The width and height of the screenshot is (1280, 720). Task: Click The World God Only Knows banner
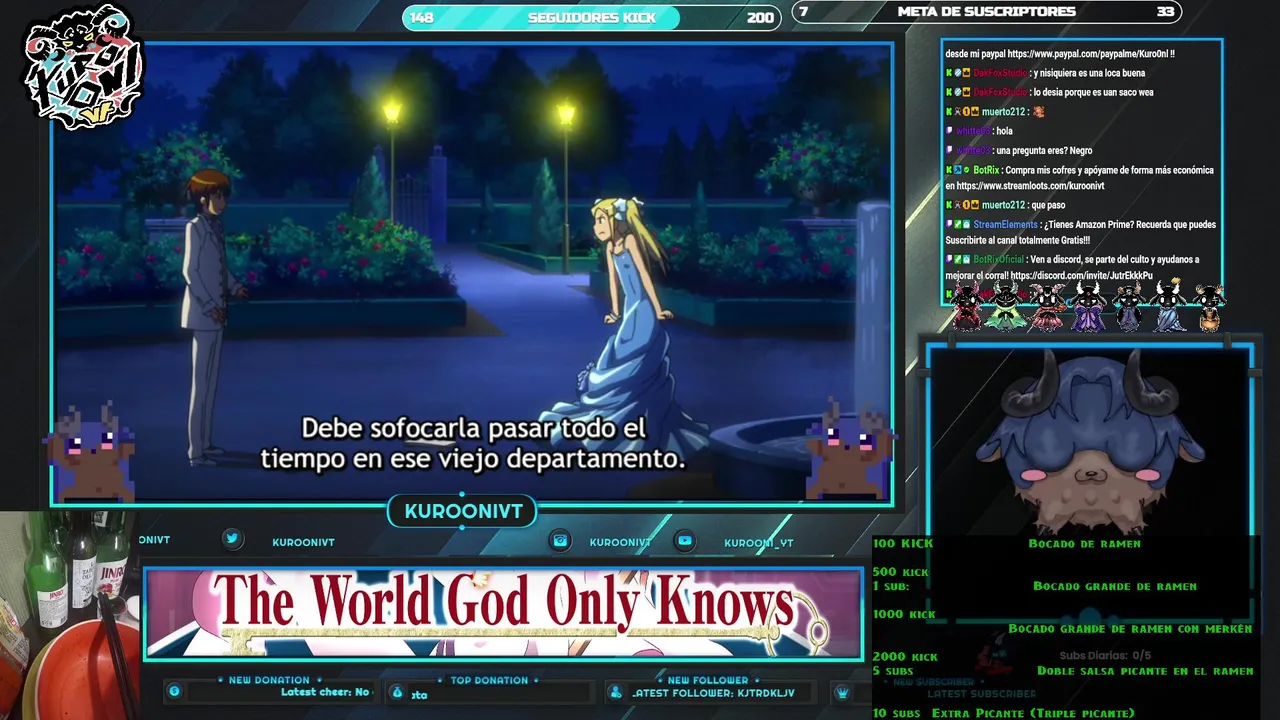click(x=503, y=614)
